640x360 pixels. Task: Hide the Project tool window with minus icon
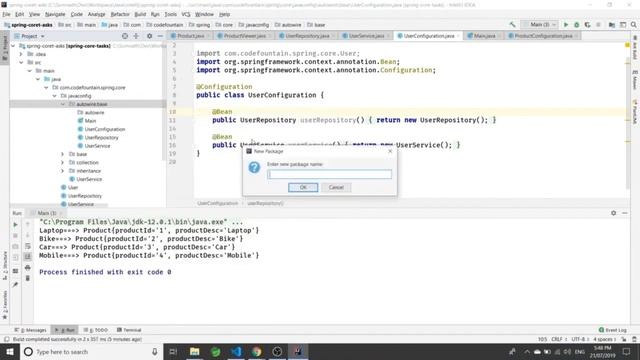pyautogui.click(x=160, y=36)
